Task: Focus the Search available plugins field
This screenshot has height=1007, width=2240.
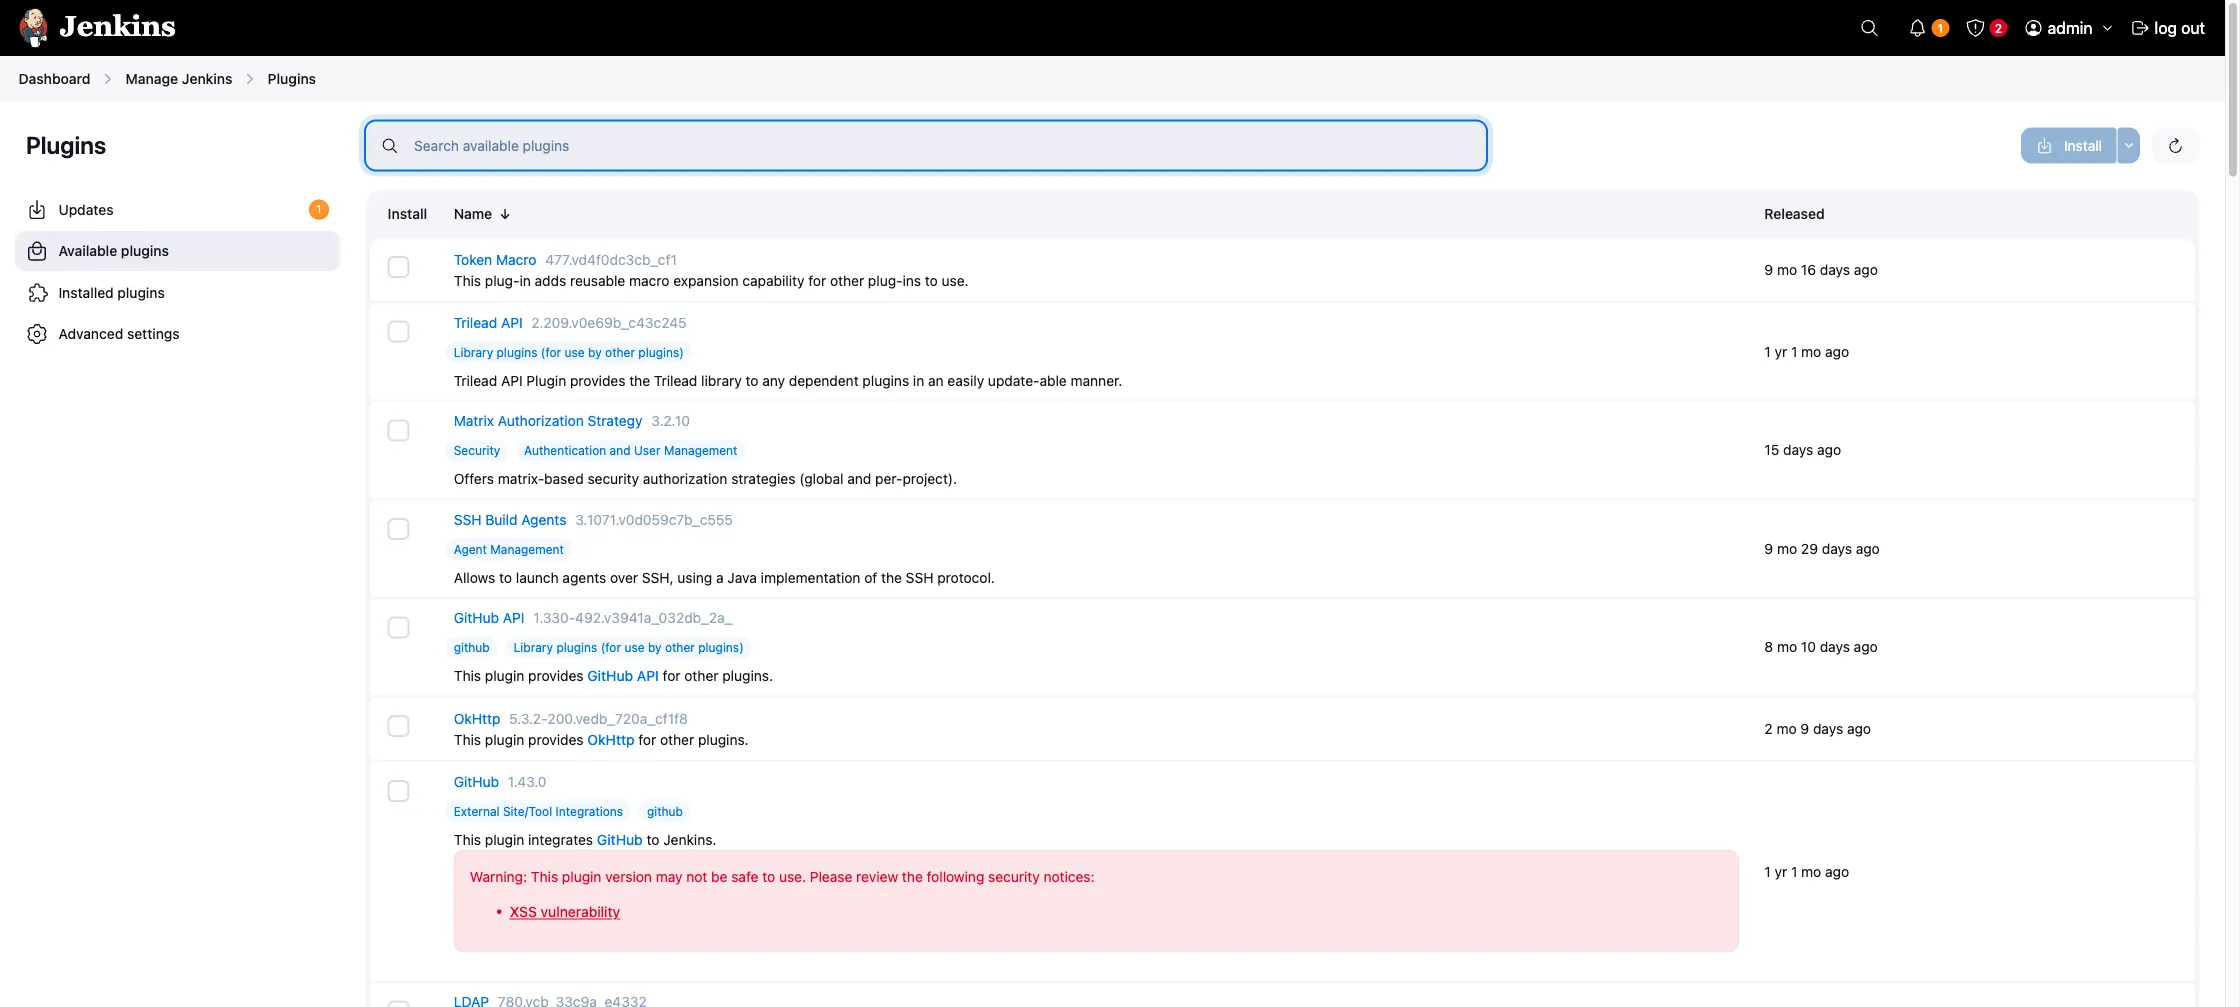Action: point(926,146)
